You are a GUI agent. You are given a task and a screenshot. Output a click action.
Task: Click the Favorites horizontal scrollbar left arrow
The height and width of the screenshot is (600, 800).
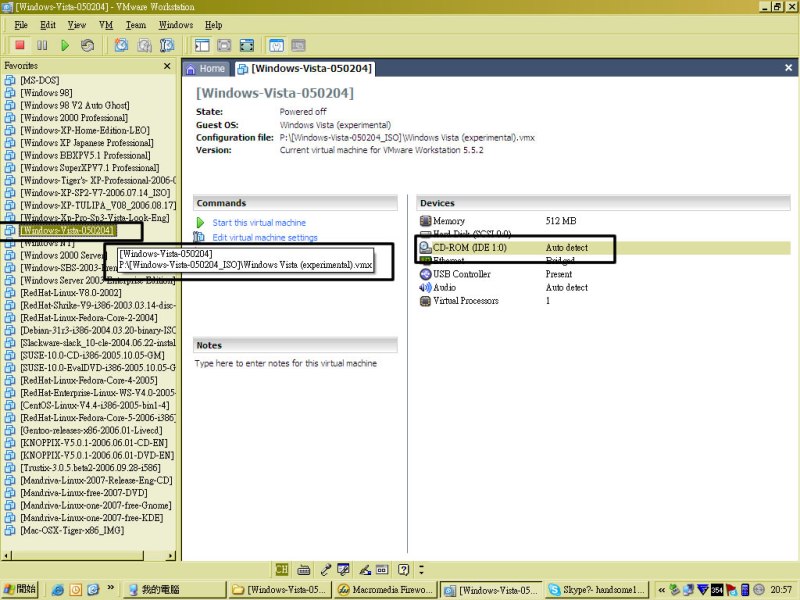[x=7, y=555]
